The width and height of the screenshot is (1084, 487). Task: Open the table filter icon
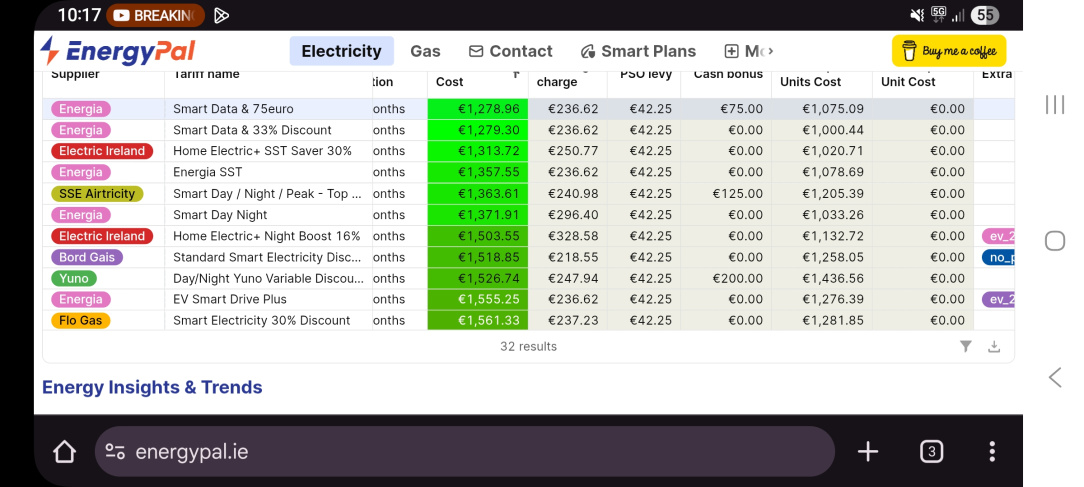[966, 347]
